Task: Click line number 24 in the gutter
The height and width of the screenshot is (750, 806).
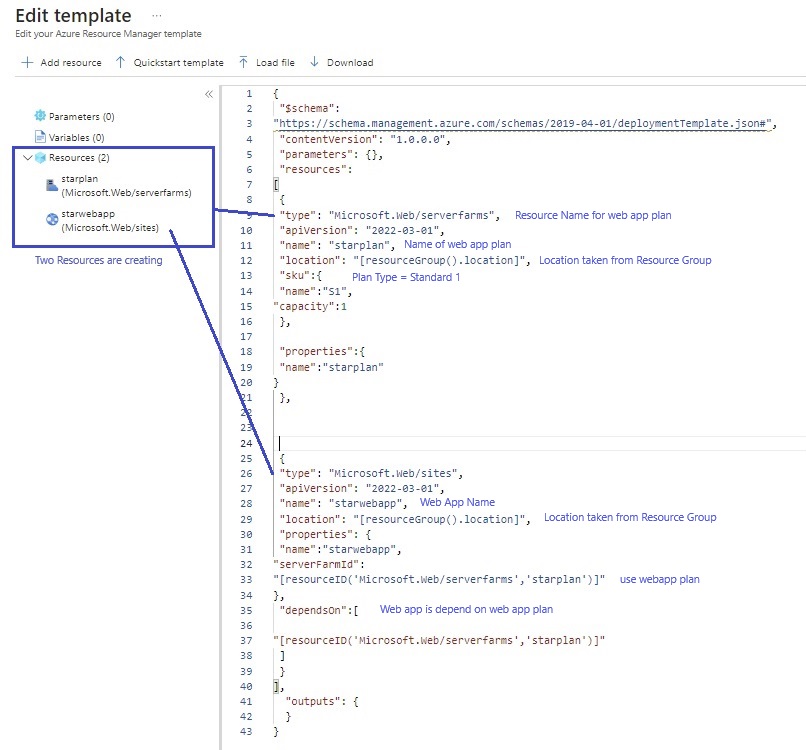Action: [246, 443]
